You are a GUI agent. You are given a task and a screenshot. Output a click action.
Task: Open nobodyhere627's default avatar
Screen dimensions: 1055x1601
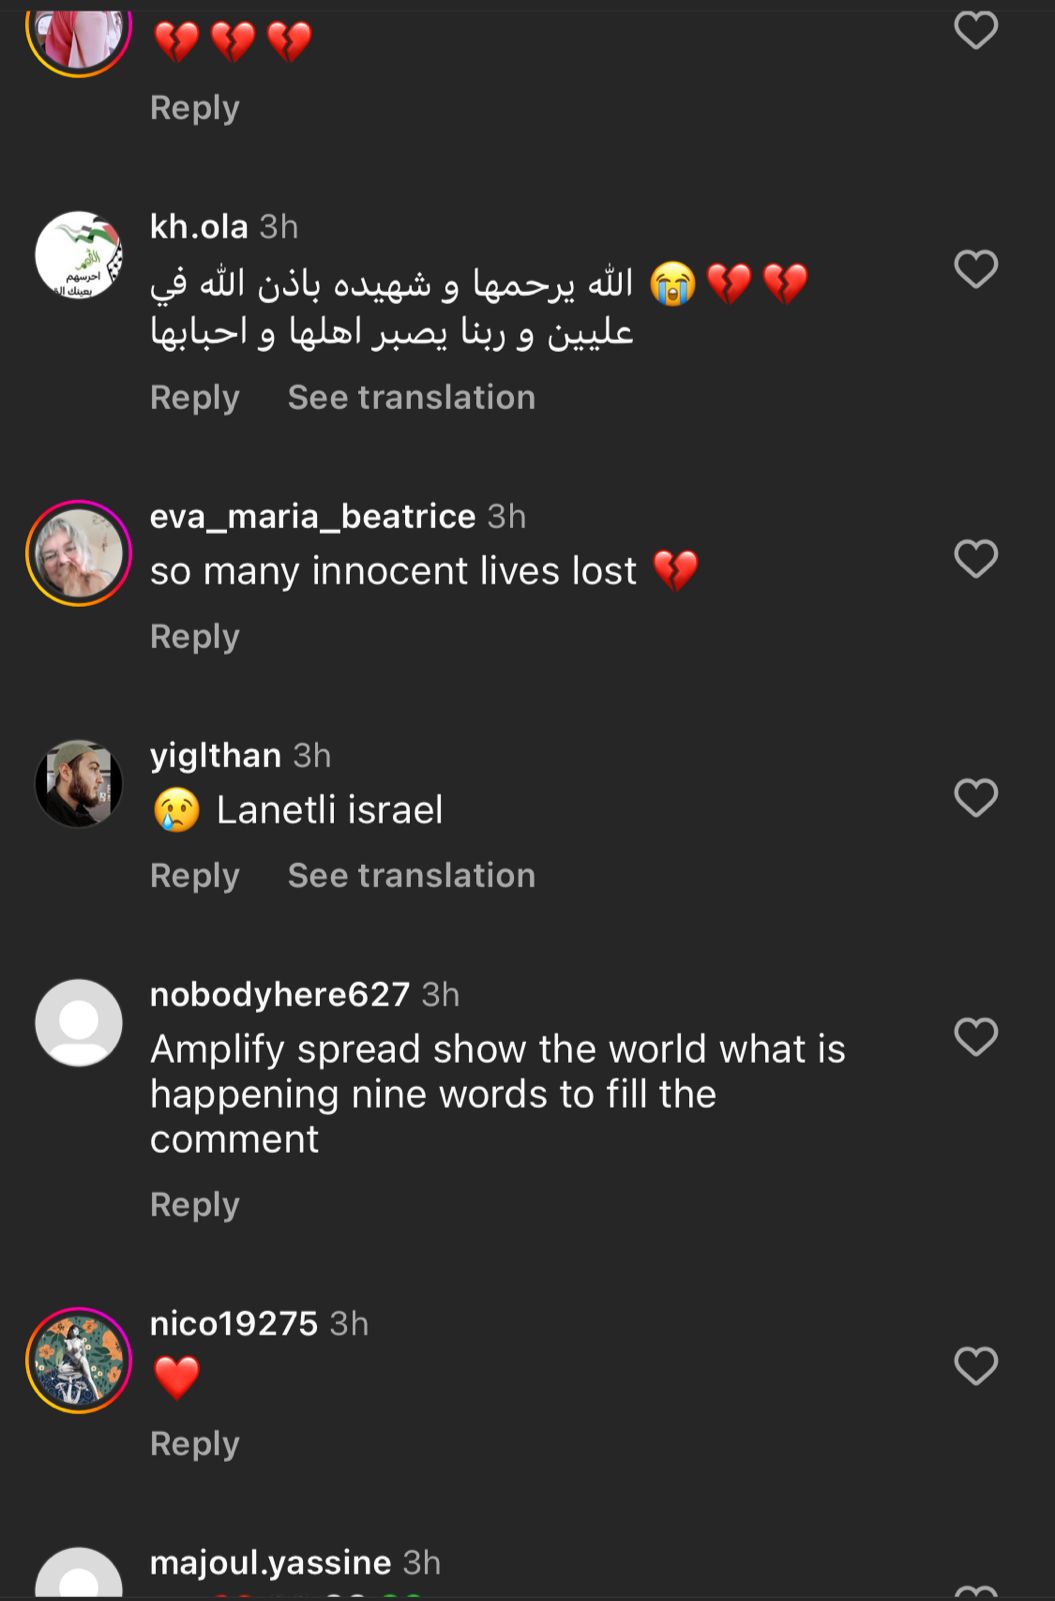79,1022
